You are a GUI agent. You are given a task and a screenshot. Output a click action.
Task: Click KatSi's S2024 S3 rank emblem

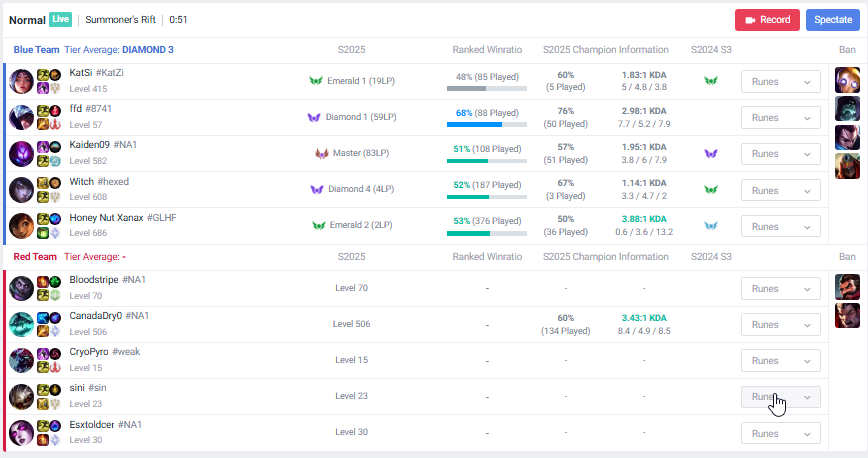tap(711, 81)
